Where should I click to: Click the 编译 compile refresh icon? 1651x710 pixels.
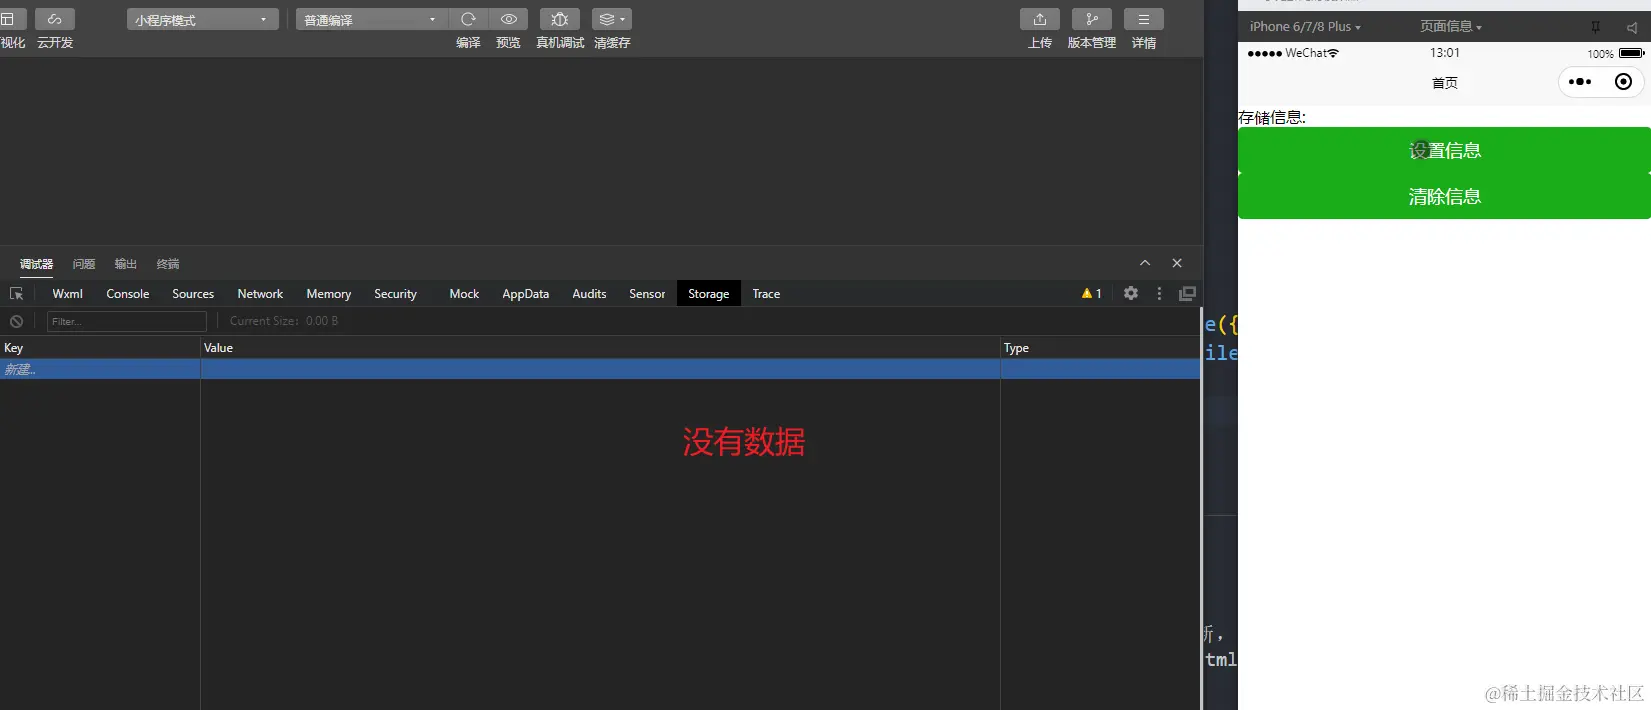(468, 19)
